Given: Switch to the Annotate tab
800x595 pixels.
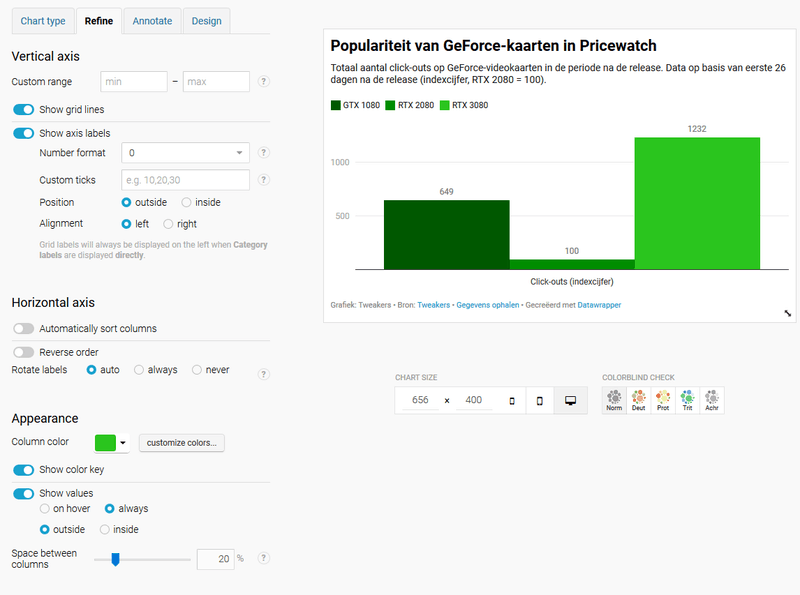Looking at the screenshot, I should pos(152,21).
